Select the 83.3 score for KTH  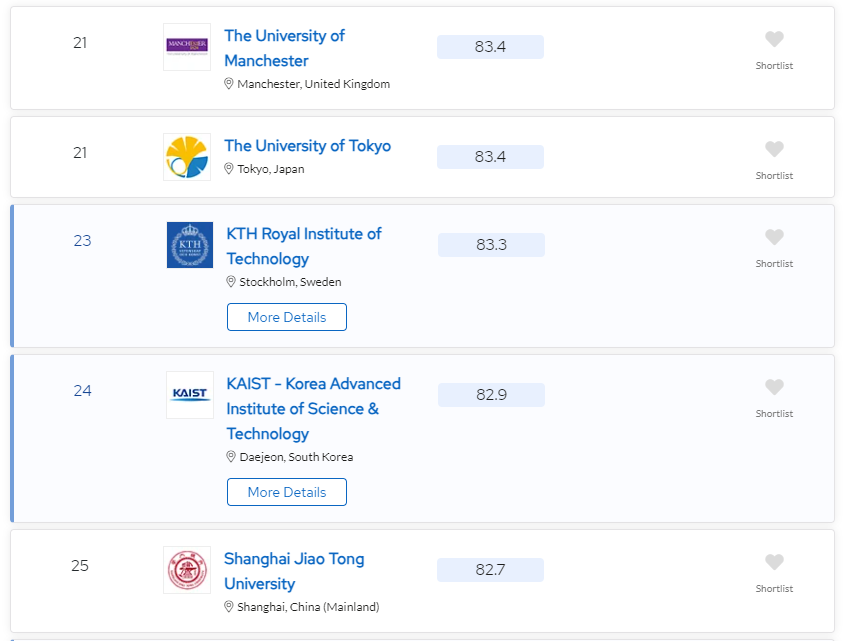(x=491, y=245)
